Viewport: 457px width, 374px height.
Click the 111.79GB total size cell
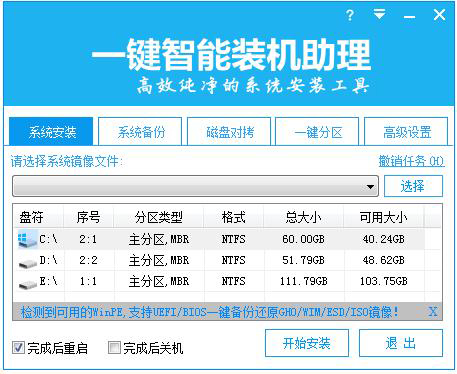coord(304,281)
